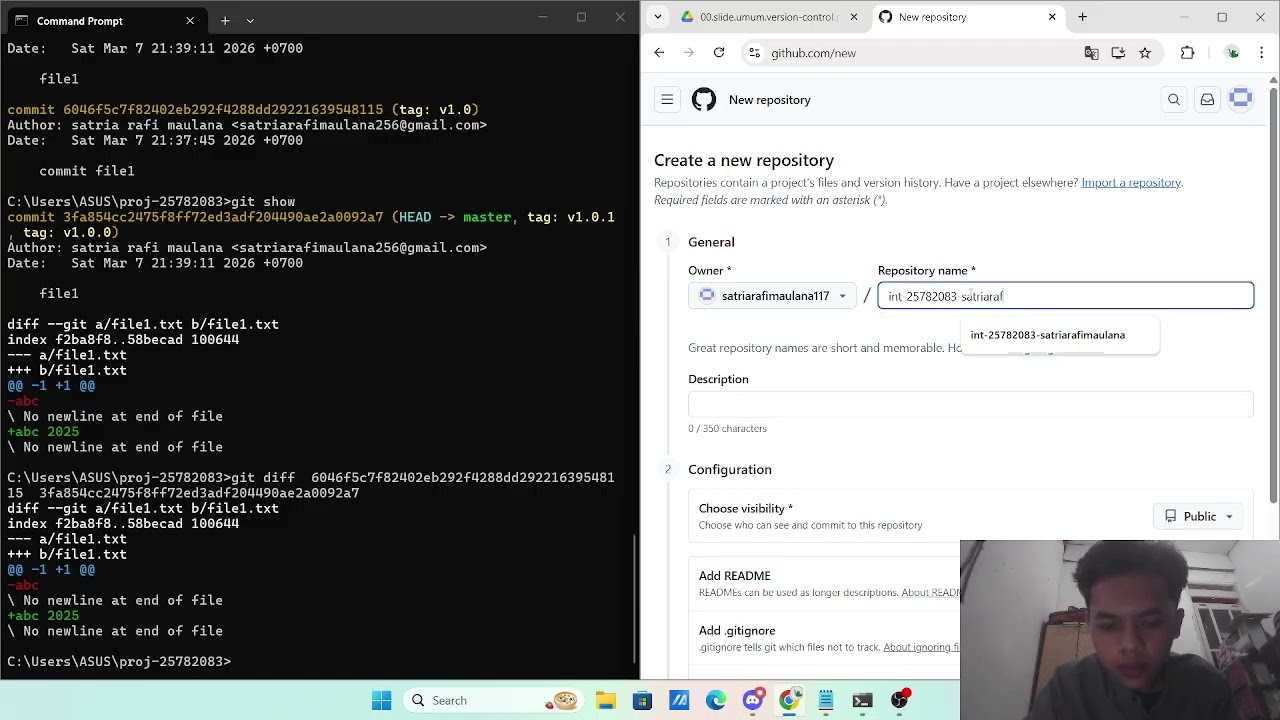Image resolution: width=1280 pixels, height=720 pixels.
Task: Click the "tag: v1.0" commit line
Action: tap(243, 110)
